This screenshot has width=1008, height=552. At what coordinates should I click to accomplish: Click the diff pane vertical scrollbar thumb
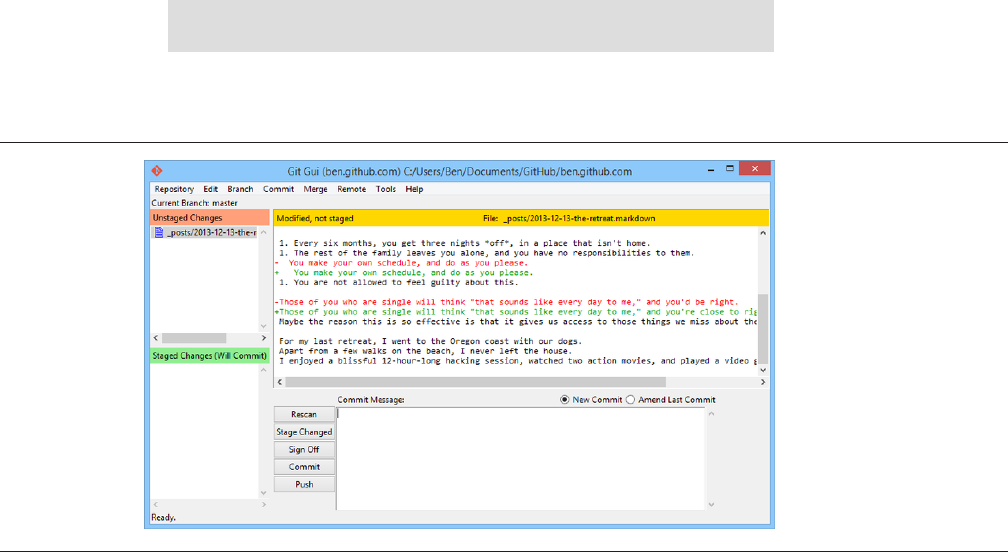pyautogui.click(x=763, y=328)
